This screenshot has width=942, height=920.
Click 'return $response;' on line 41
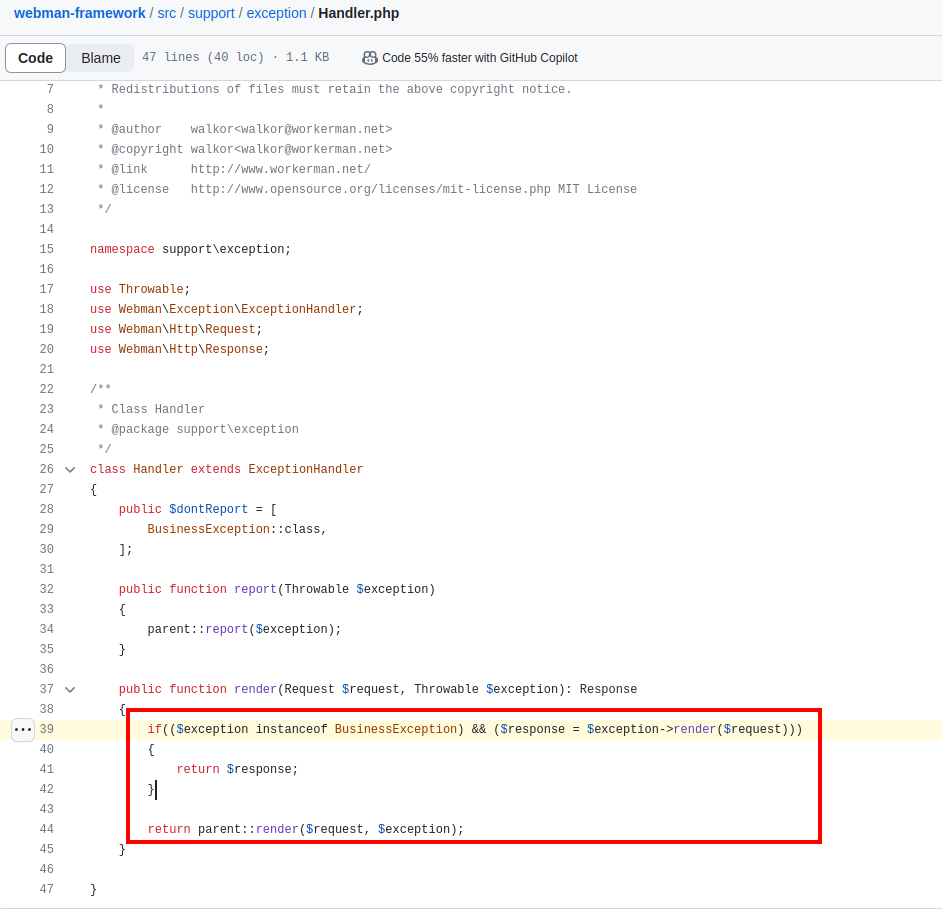(x=237, y=769)
